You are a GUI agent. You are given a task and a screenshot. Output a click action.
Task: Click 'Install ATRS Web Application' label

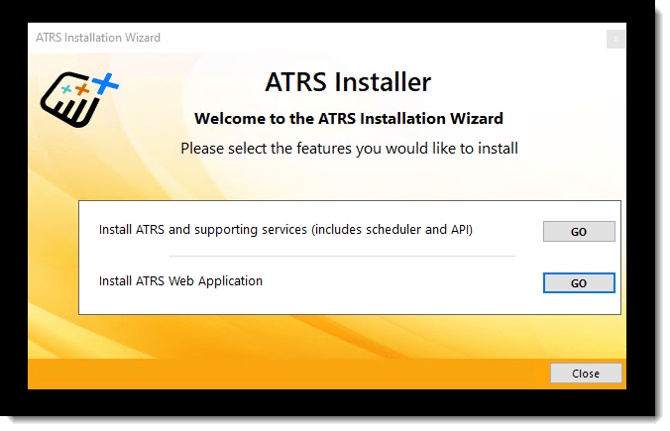pyautogui.click(x=181, y=281)
